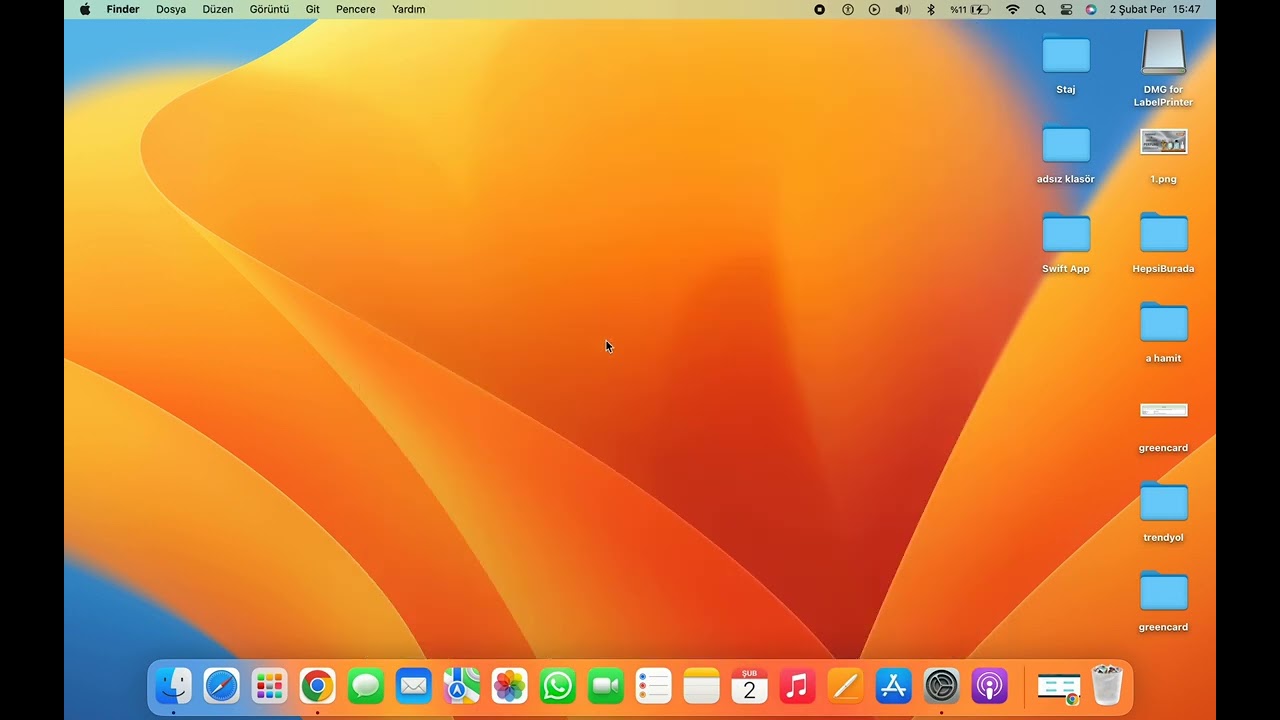
Task: Select the adsız klasör folder
Action: tap(1066, 144)
